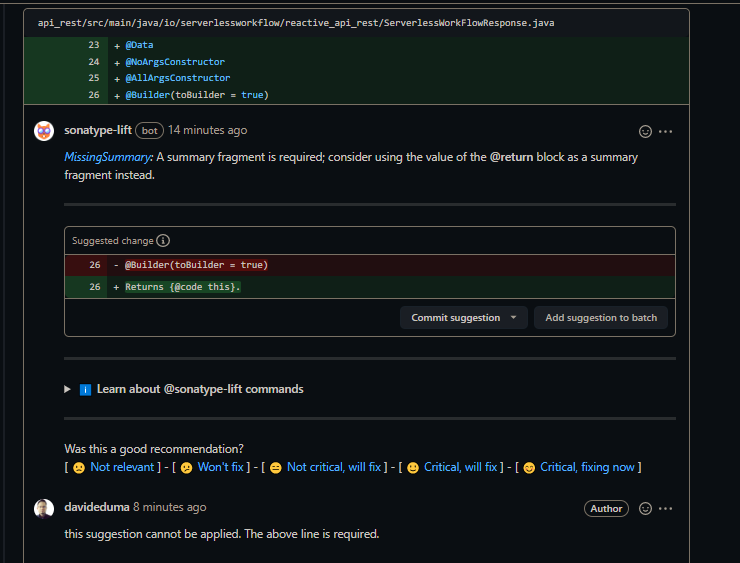
Task: Click the frowning emoji before Not relevant
Action: (79, 468)
